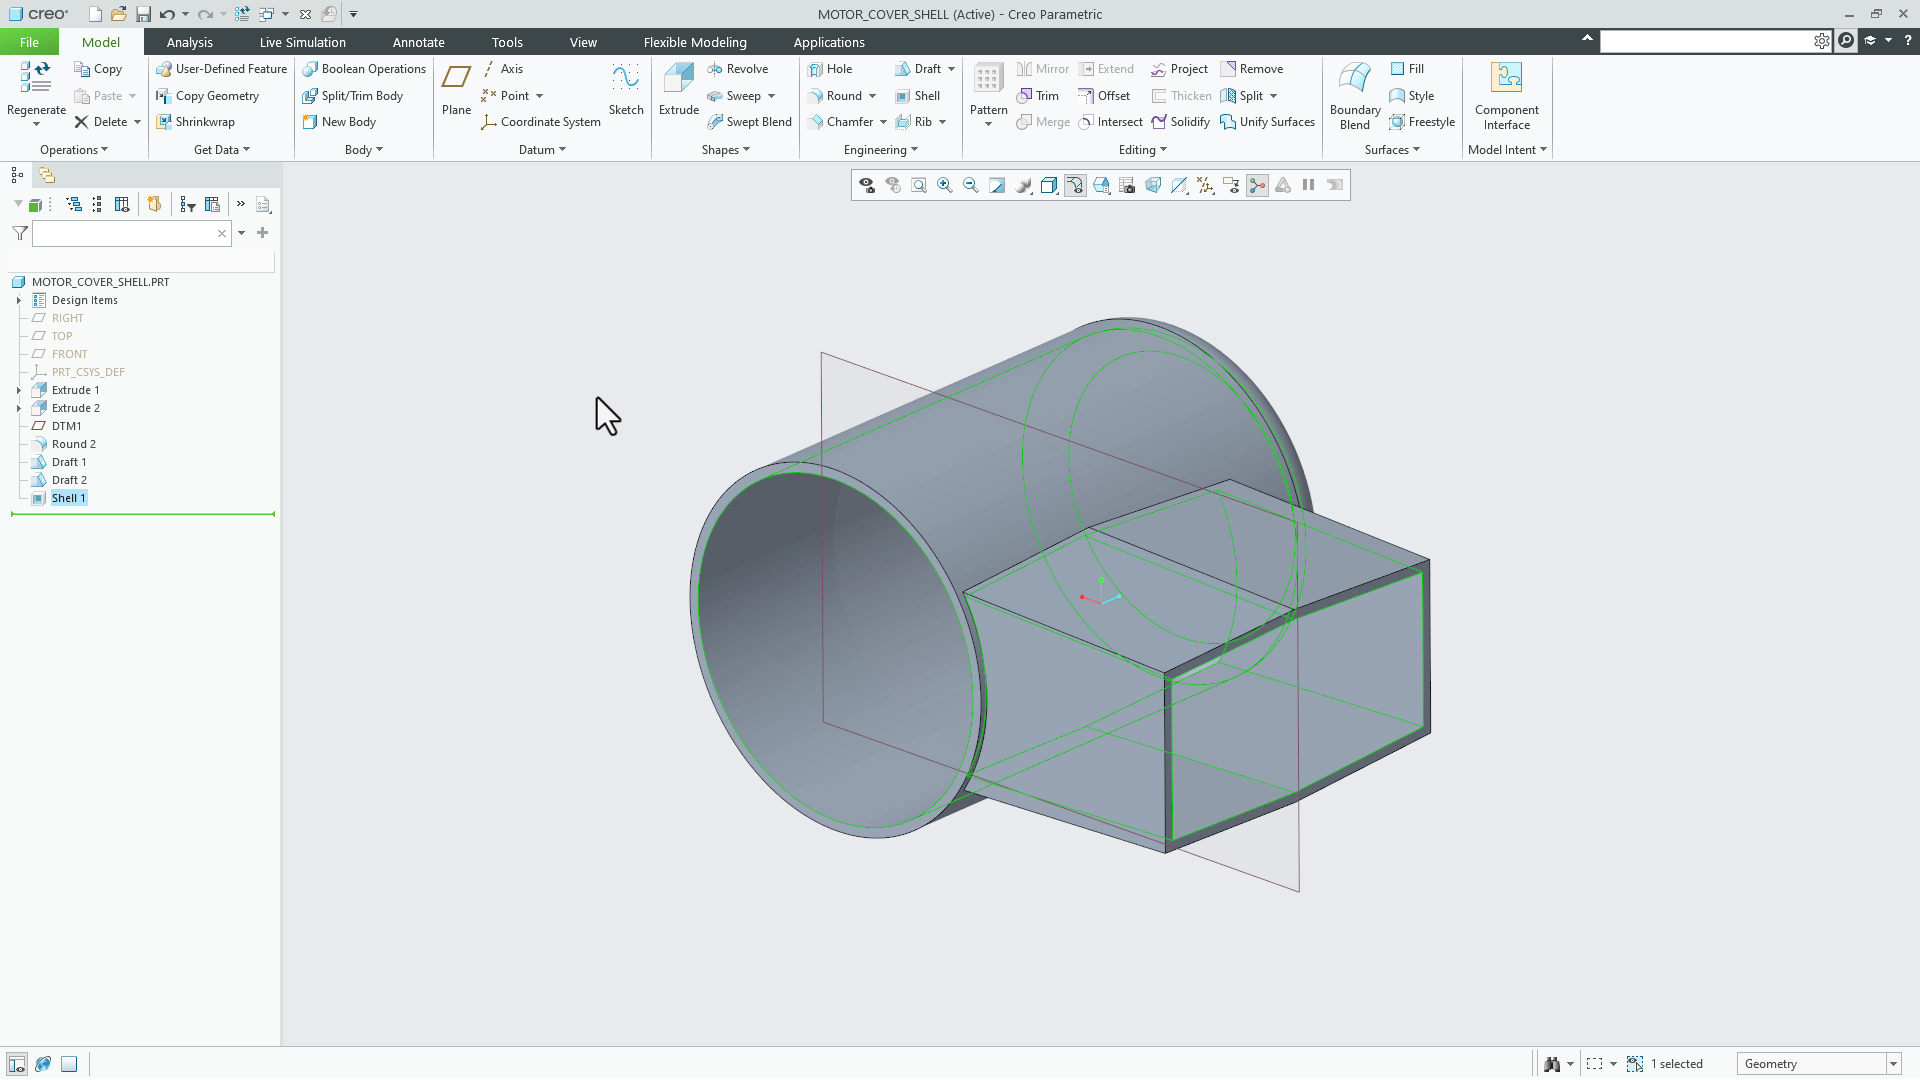Screen dimensions: 1920x1080
Task: Expand the Extrude 1 tree node
Action: pyautogui.click(x=19, y=390)
